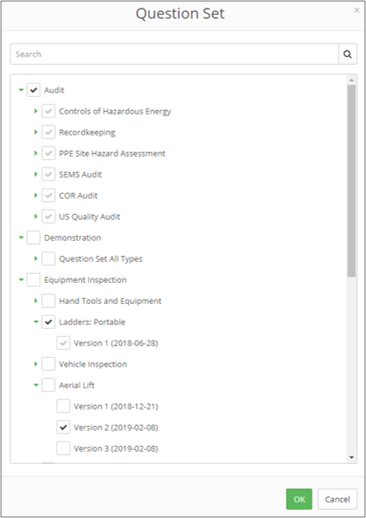Expand Hand Tools and Equipment node
Viewport: 366px width, 518px height.
click(x=36, y=301)
